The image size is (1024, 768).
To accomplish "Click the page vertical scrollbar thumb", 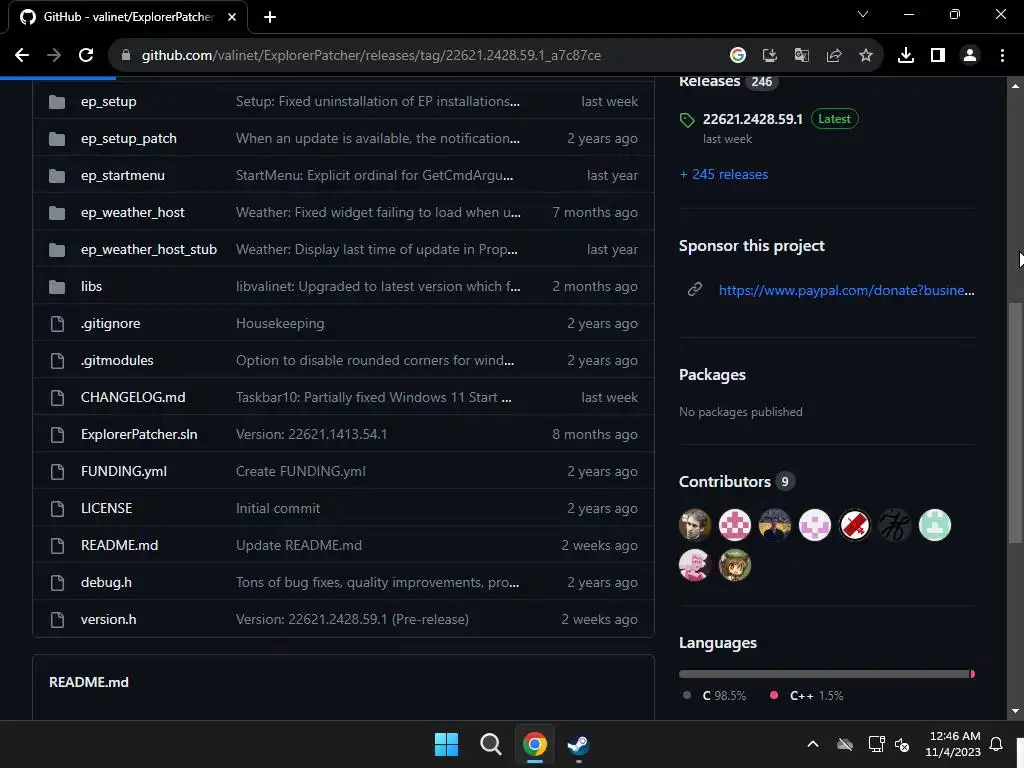I will (x=1014, y=423).
